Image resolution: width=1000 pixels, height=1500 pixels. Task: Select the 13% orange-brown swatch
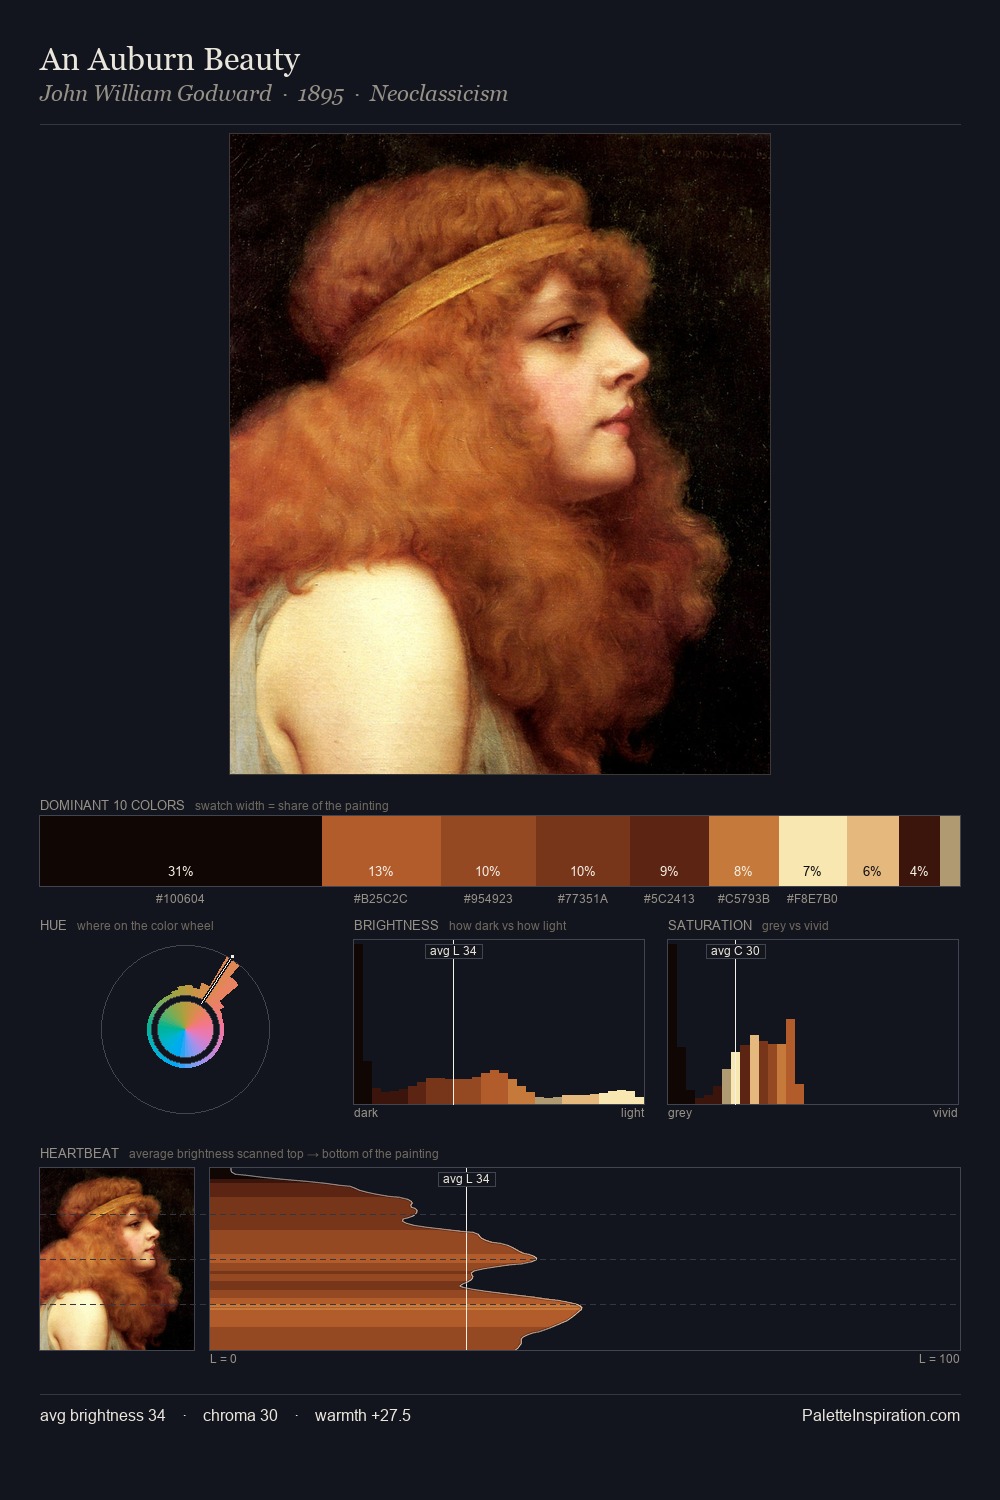tap(381, 851)
